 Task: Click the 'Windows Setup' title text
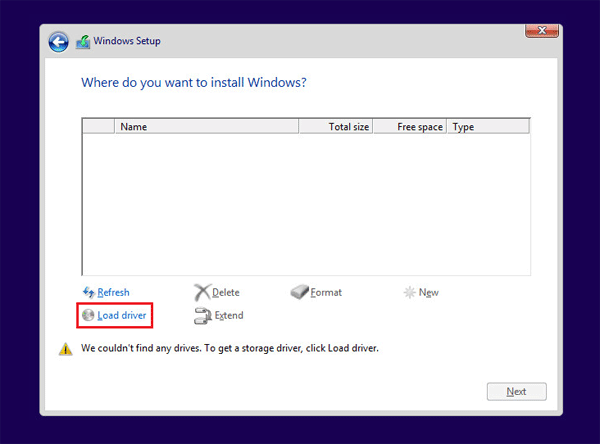[x=127, y=41]
